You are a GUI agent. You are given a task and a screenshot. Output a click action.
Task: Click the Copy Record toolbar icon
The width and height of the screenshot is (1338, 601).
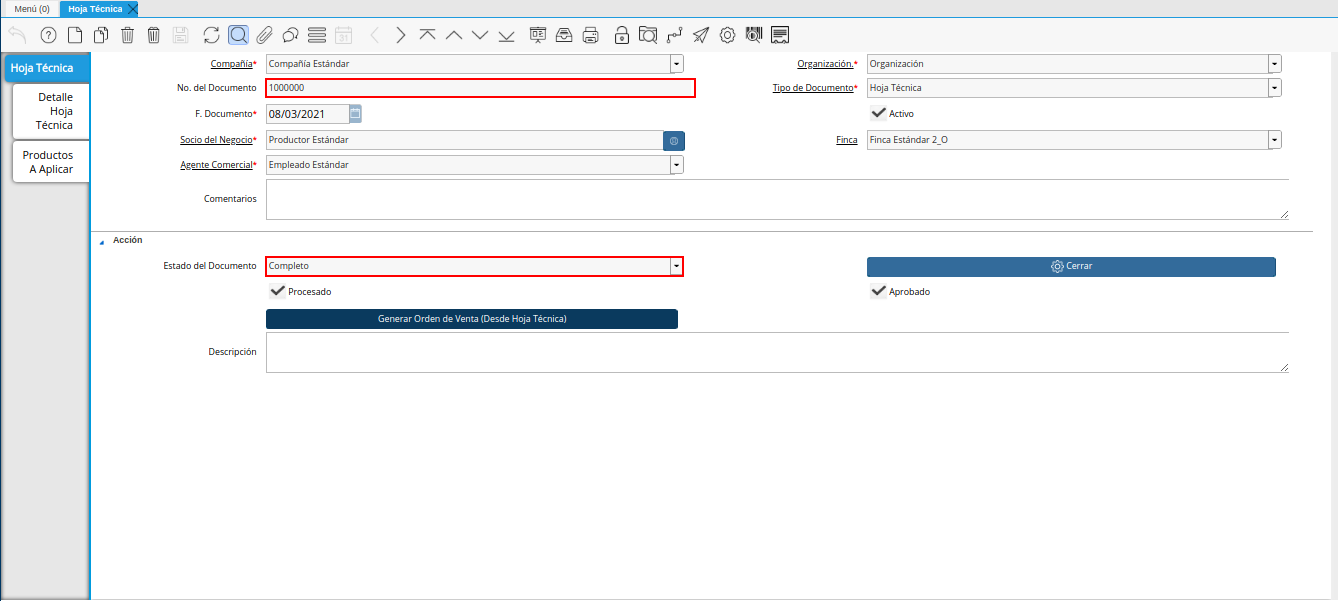point(101,35)
